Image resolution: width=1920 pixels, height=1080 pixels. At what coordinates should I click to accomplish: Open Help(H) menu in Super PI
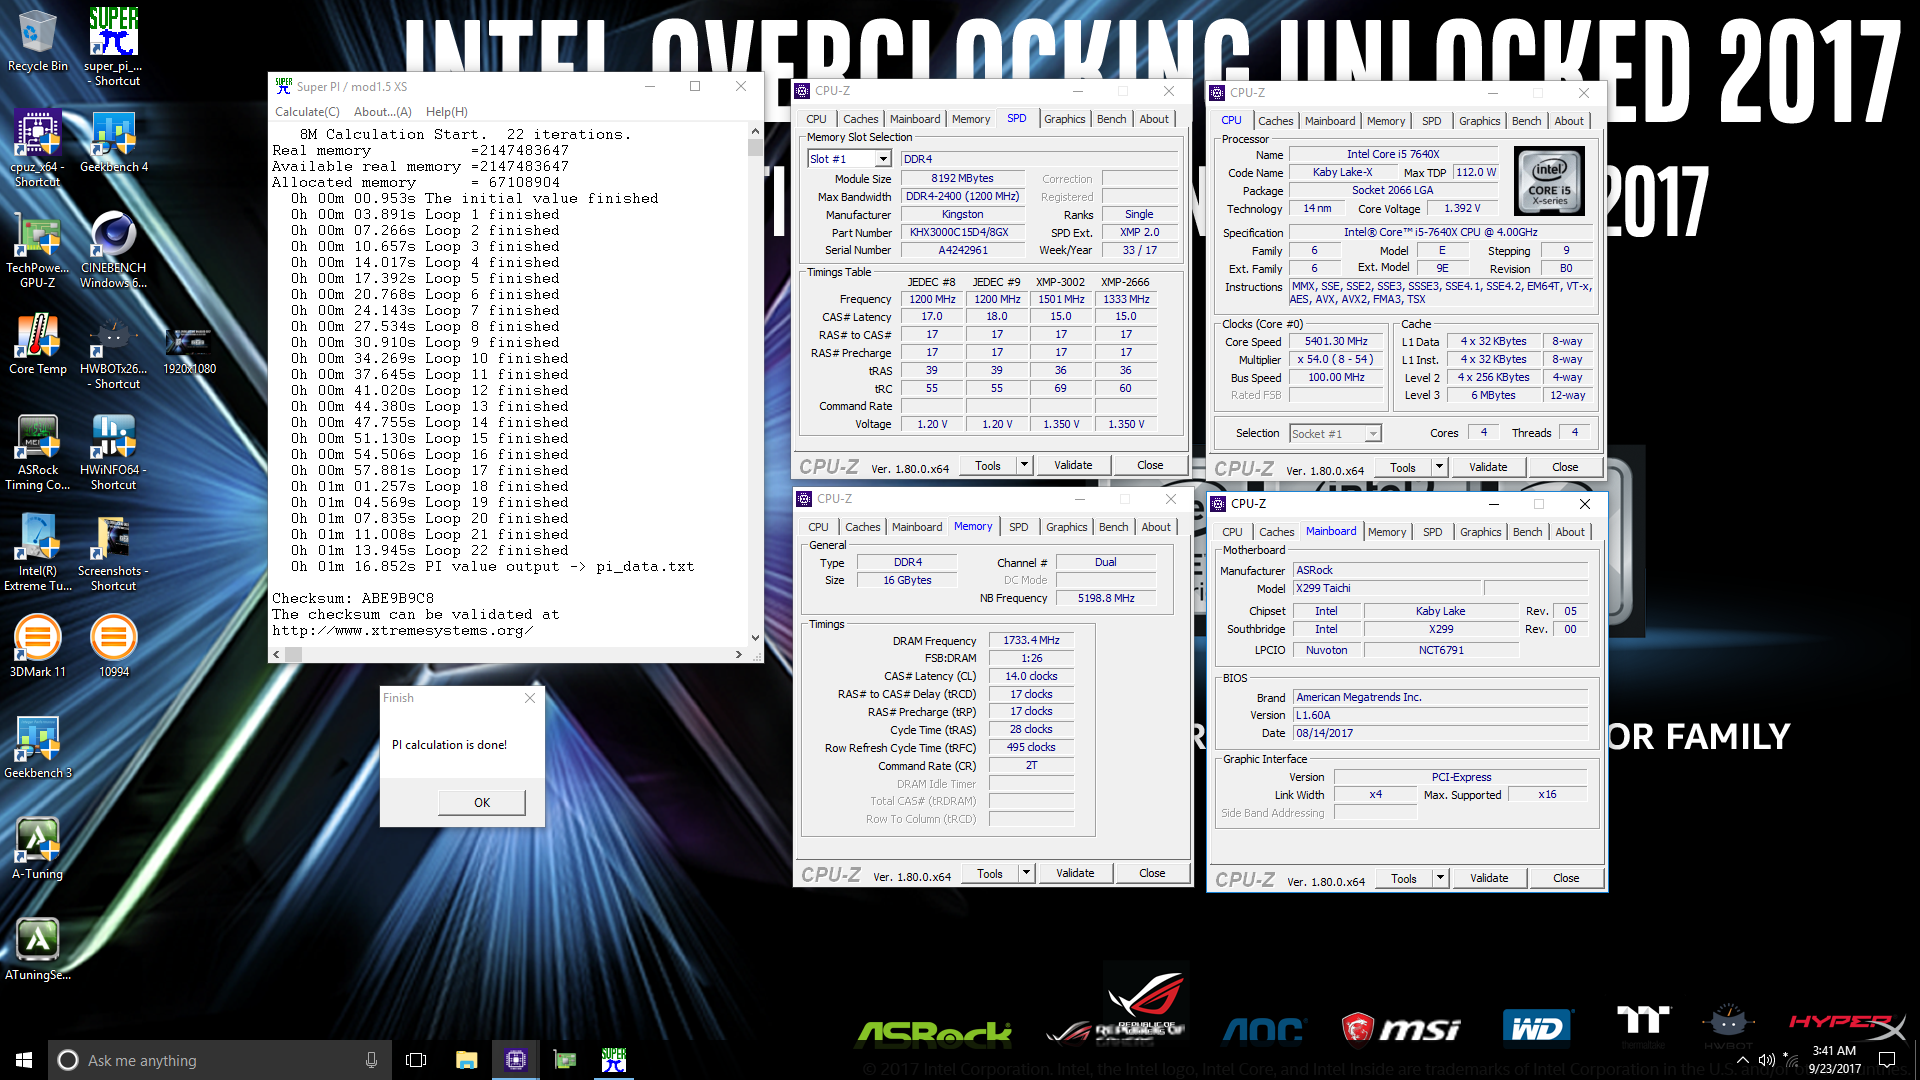[446, 112]
